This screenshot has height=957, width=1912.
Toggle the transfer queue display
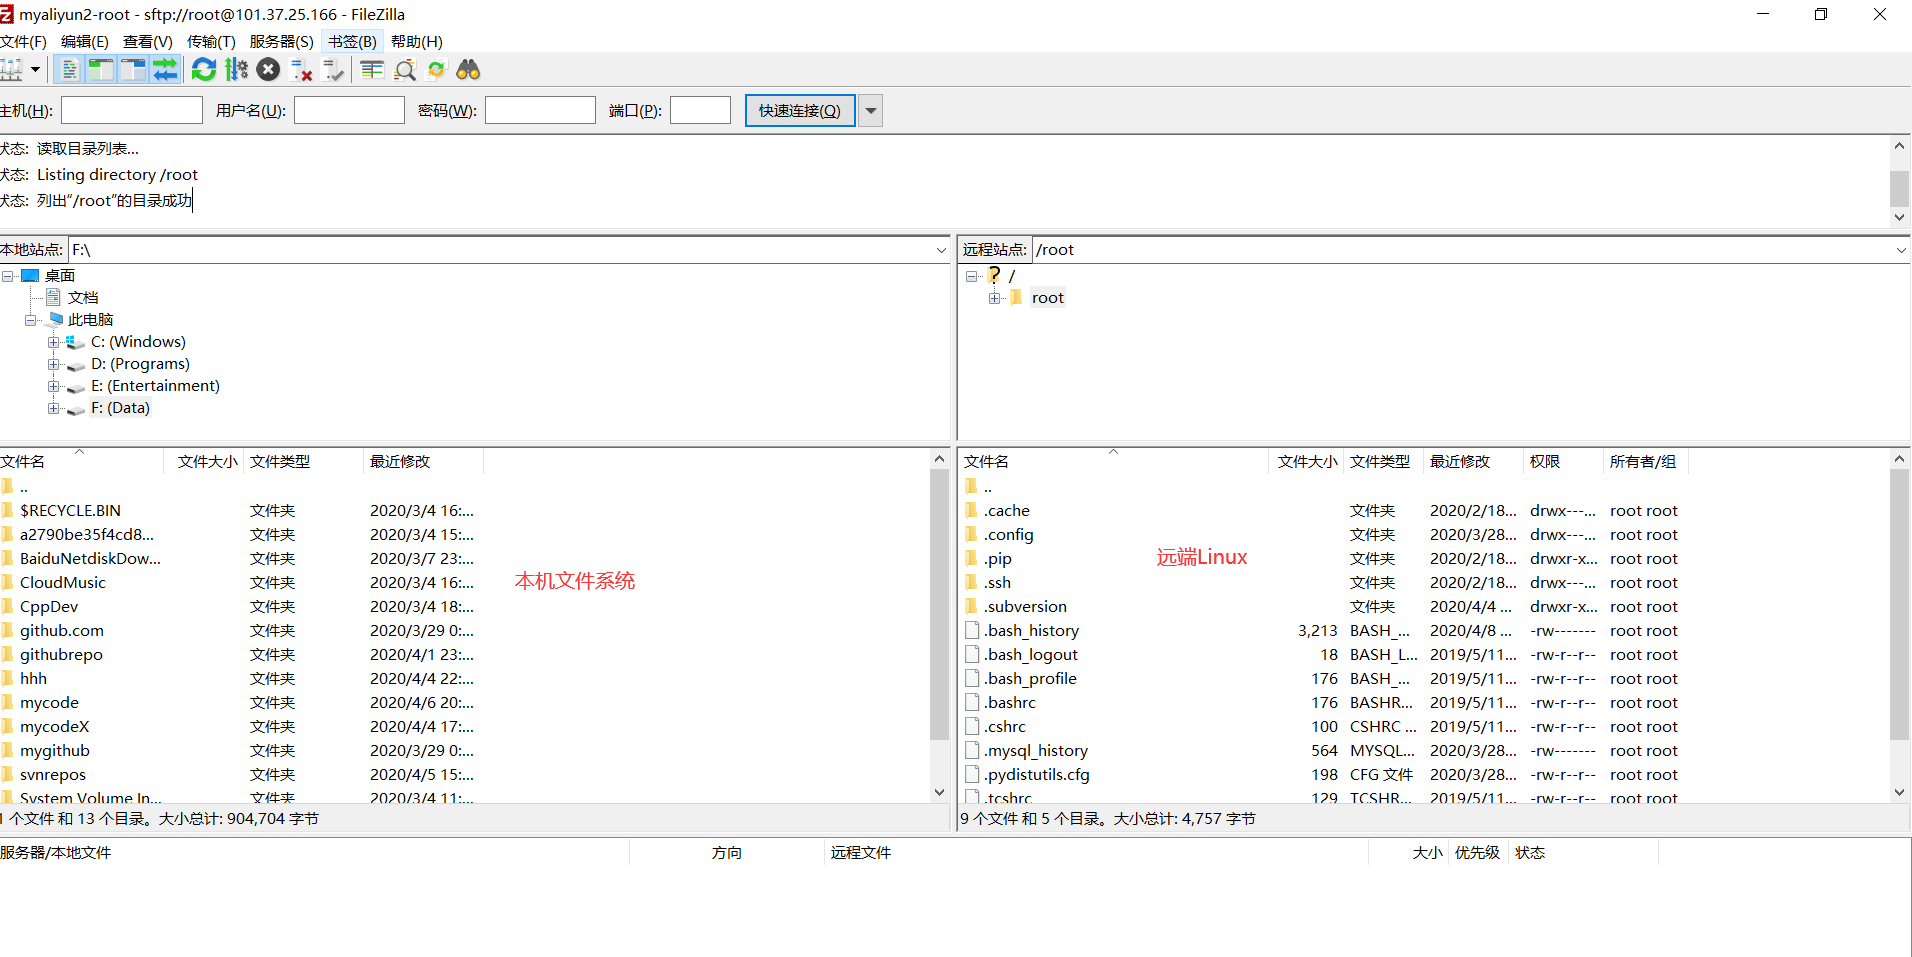[165, 69]
